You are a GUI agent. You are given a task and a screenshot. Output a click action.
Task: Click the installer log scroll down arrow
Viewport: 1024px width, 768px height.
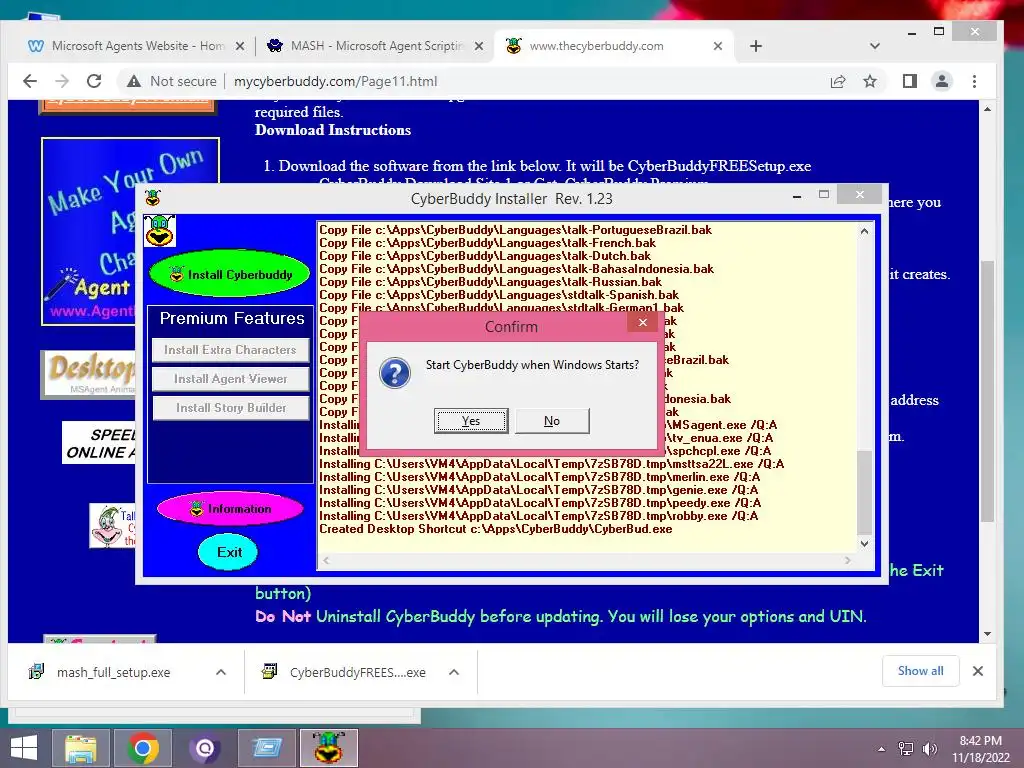point(865,543)
